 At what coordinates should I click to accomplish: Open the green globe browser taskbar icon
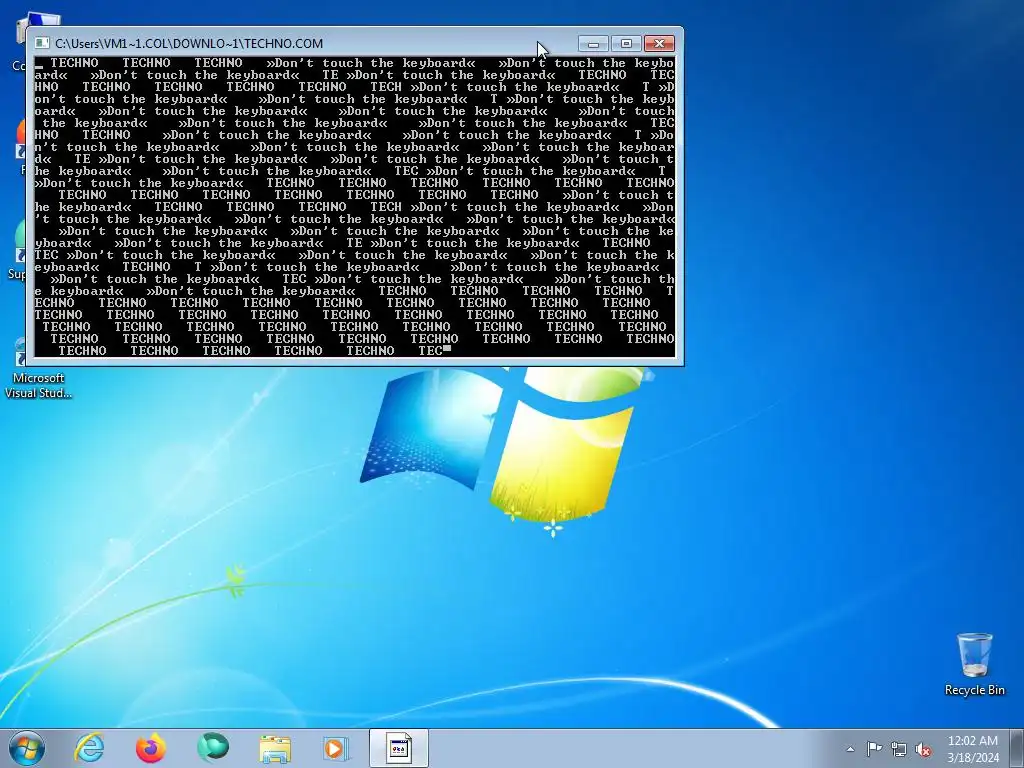(213, 748)
